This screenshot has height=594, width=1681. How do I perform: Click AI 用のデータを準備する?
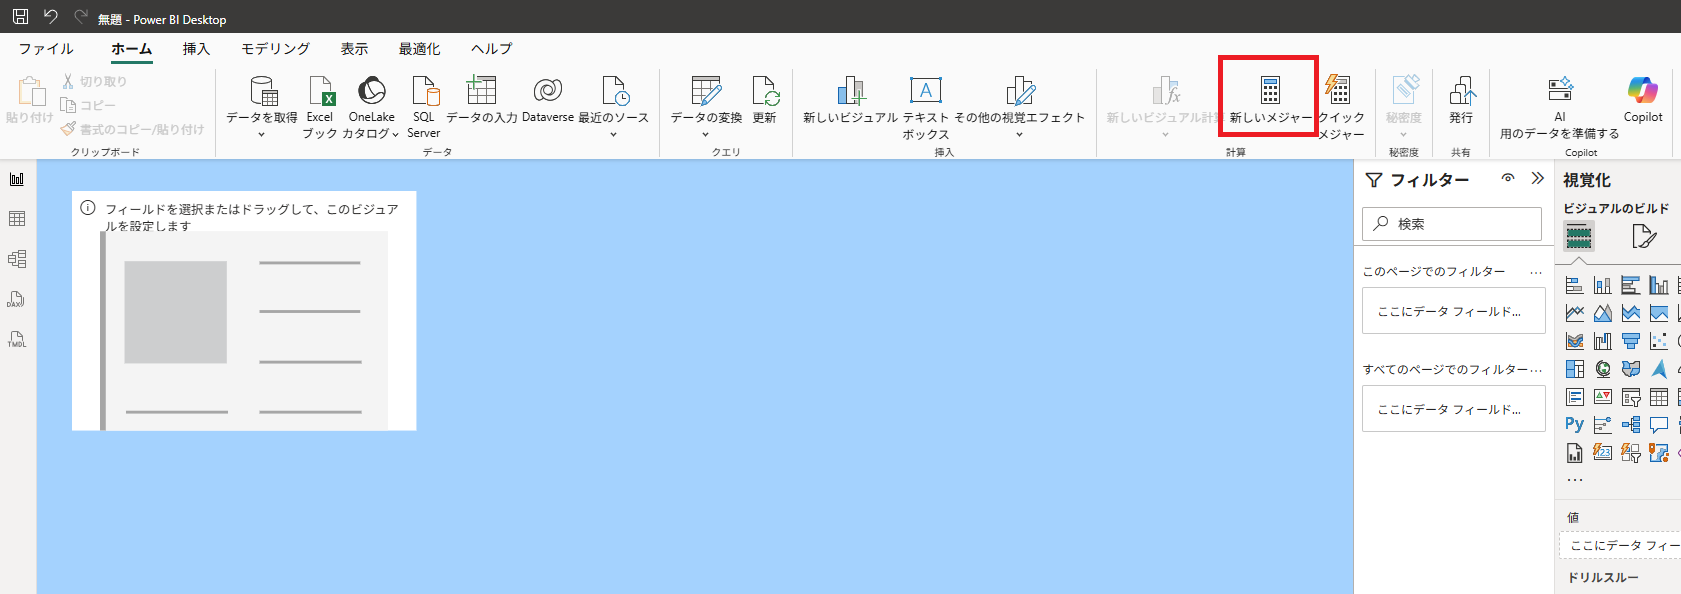1559,107
